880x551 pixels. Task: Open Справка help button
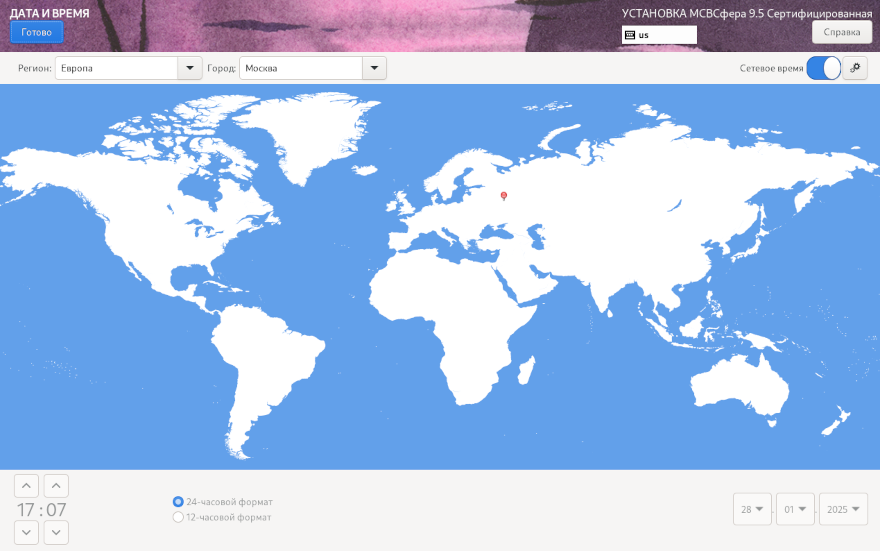tap(841, 32)
